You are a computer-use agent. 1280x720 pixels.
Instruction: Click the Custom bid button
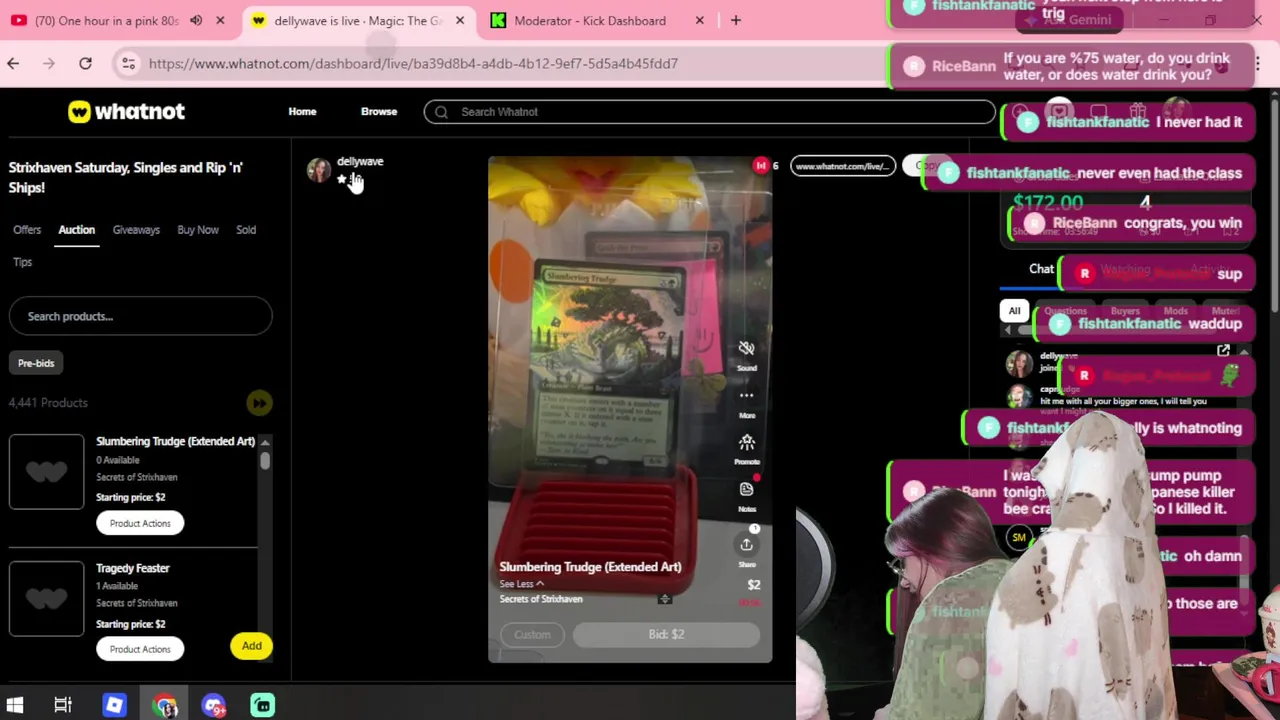click(532, 634)
